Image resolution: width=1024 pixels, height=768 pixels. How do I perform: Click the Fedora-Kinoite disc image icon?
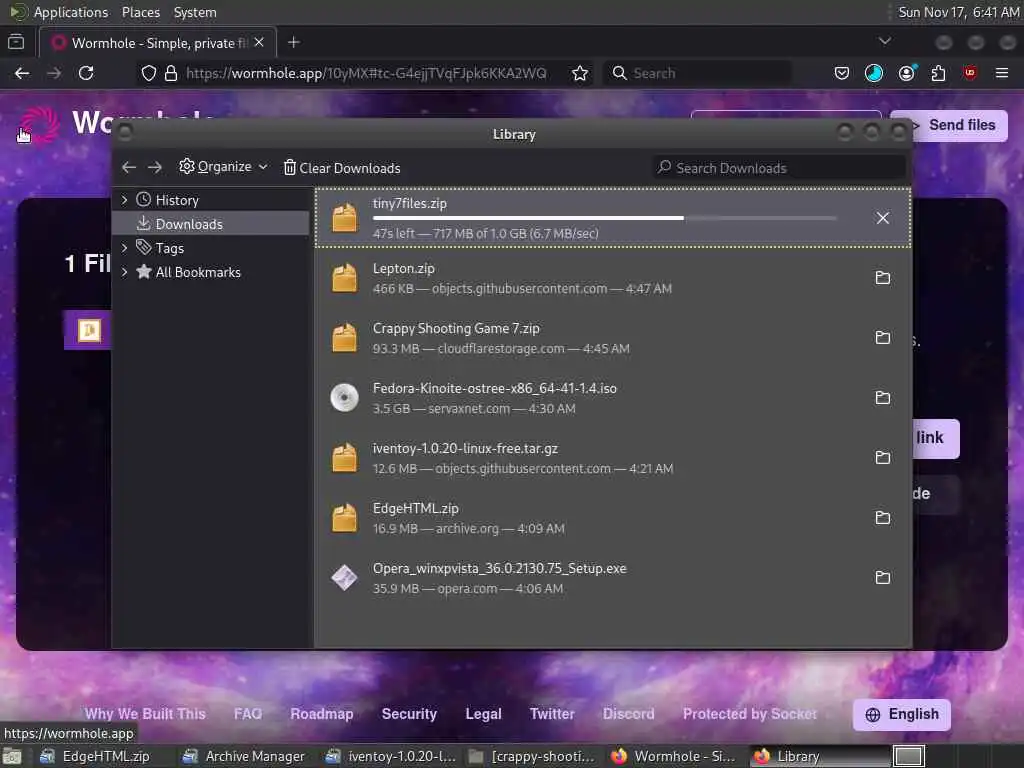pyautogui.click(x=344, y=398)
